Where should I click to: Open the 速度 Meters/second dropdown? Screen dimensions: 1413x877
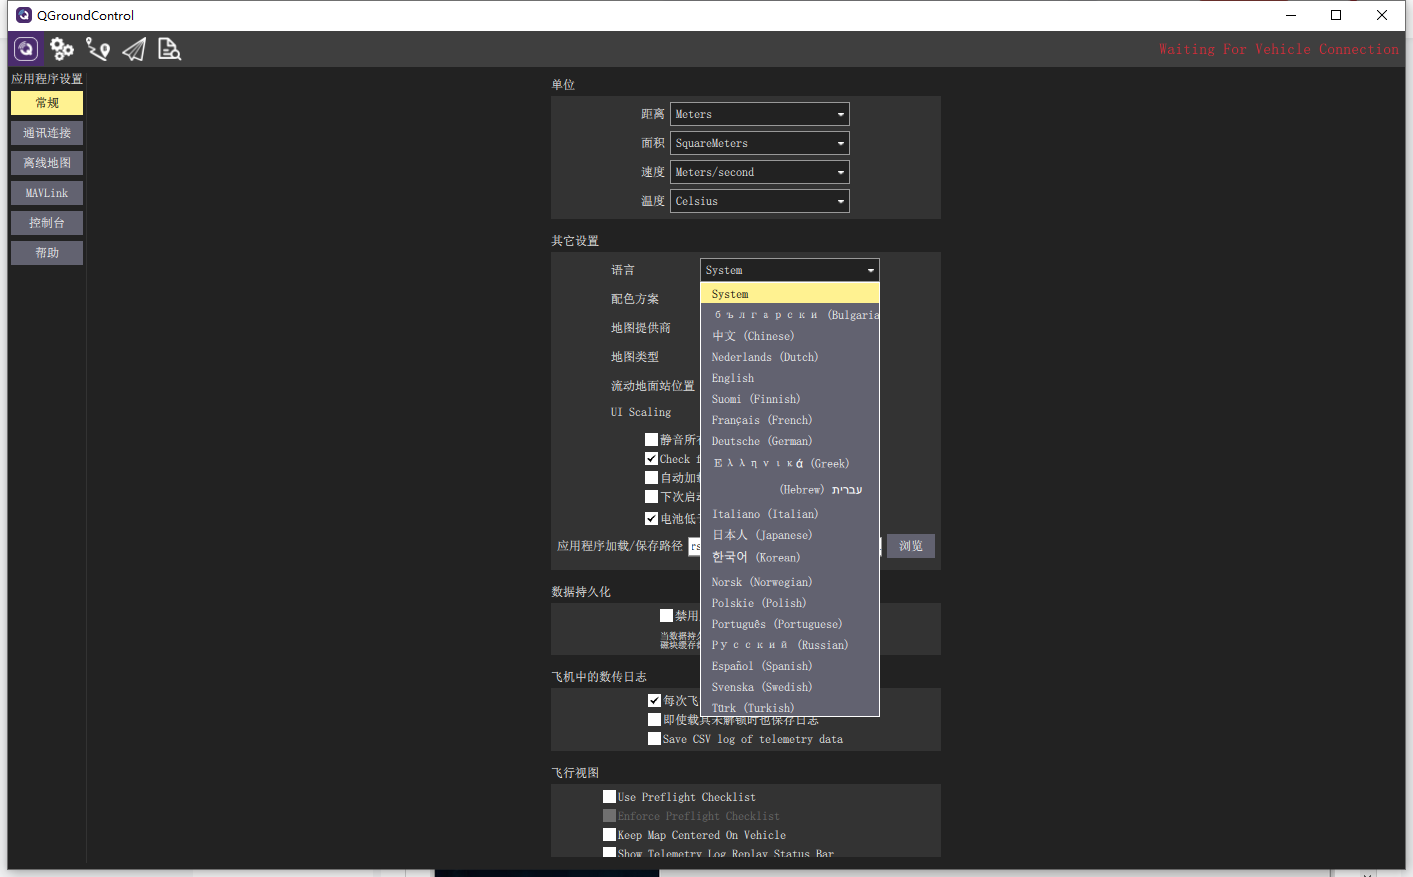click(760, 172)
